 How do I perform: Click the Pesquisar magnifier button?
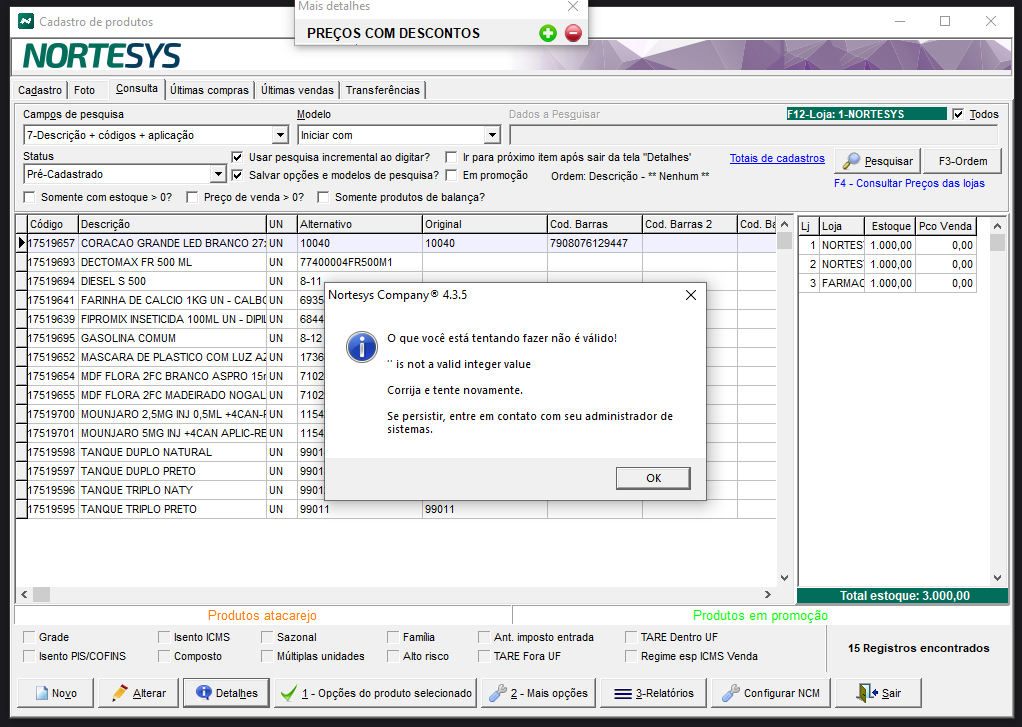click(x=877, y=161)
